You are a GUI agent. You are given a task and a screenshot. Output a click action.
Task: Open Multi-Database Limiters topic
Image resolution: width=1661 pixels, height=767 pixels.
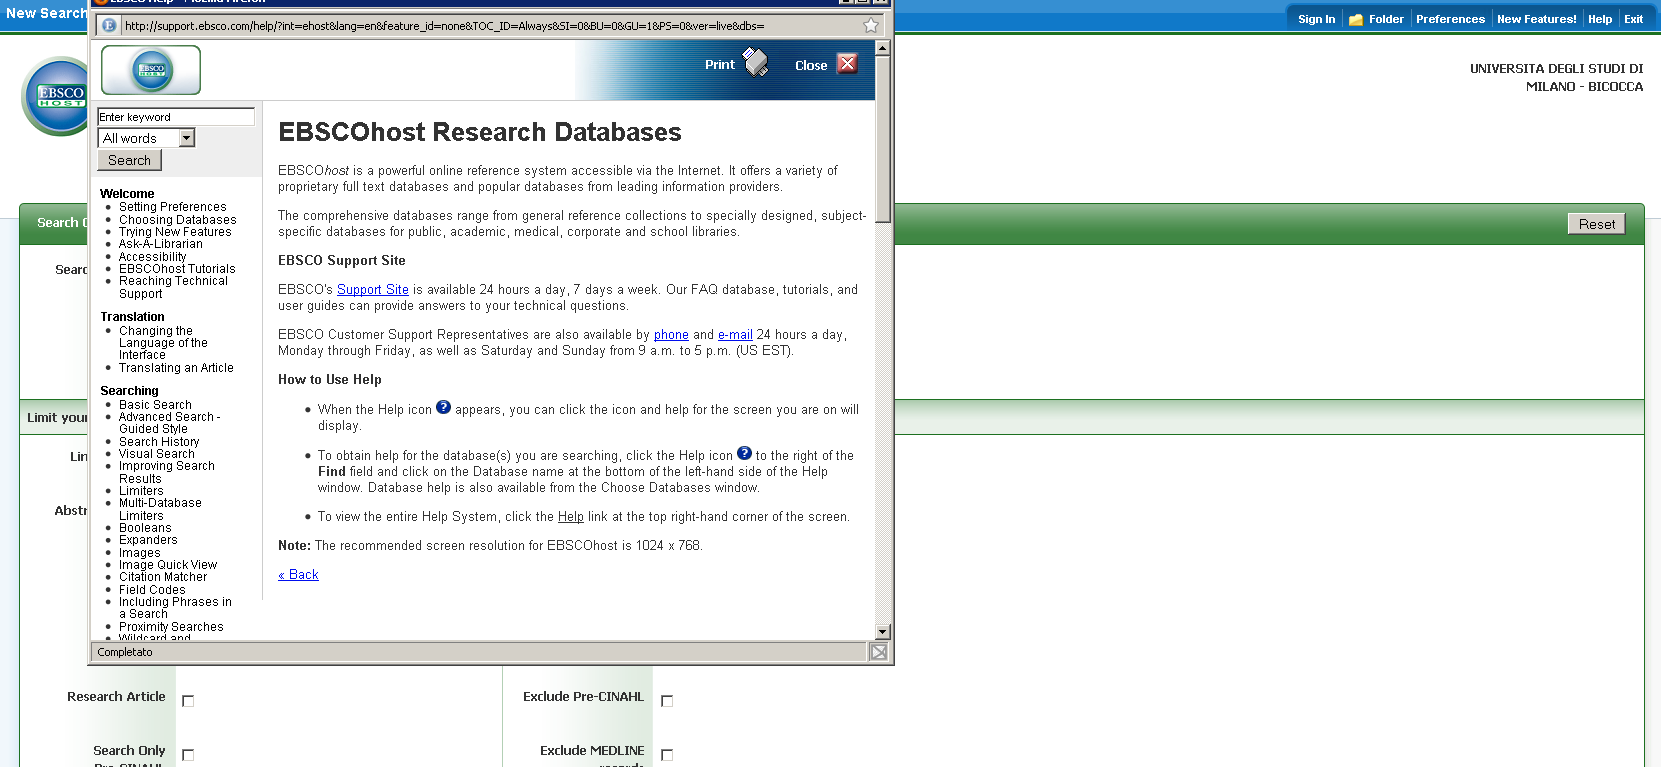pos(160,509)
